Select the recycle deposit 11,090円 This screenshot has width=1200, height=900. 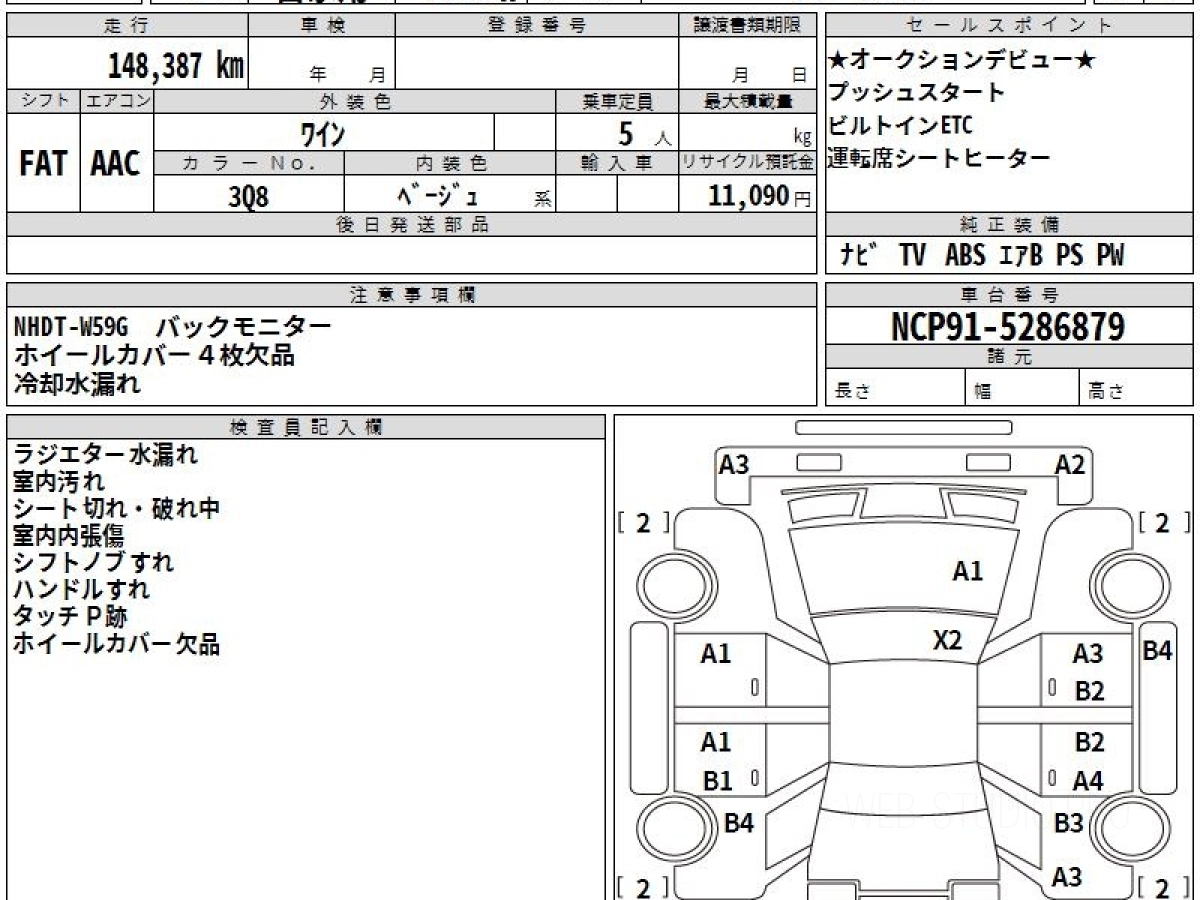click(760, 196)
